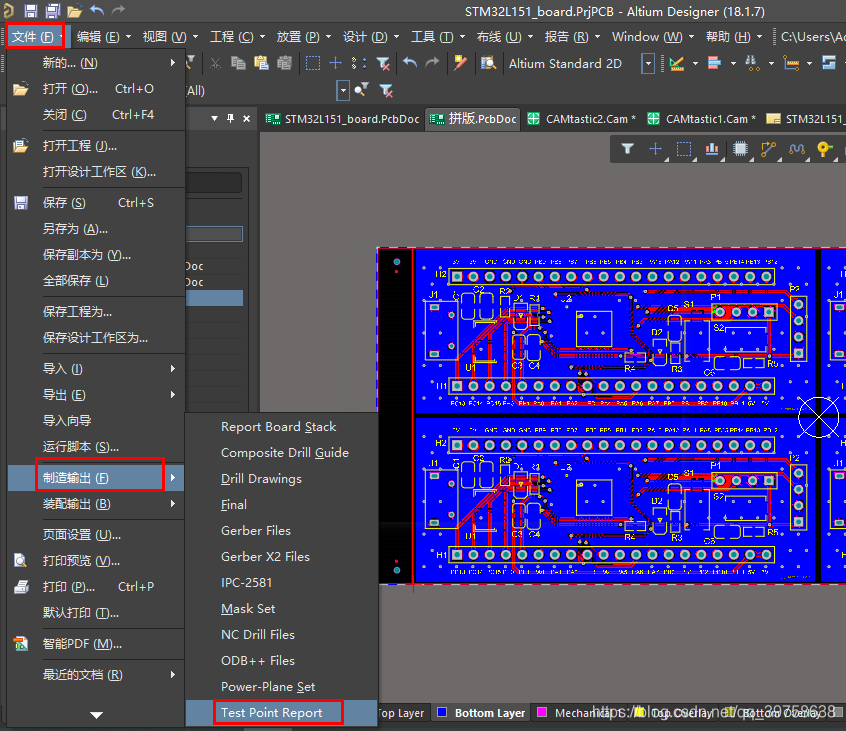Choose Test Point Report from submenu

281,713
